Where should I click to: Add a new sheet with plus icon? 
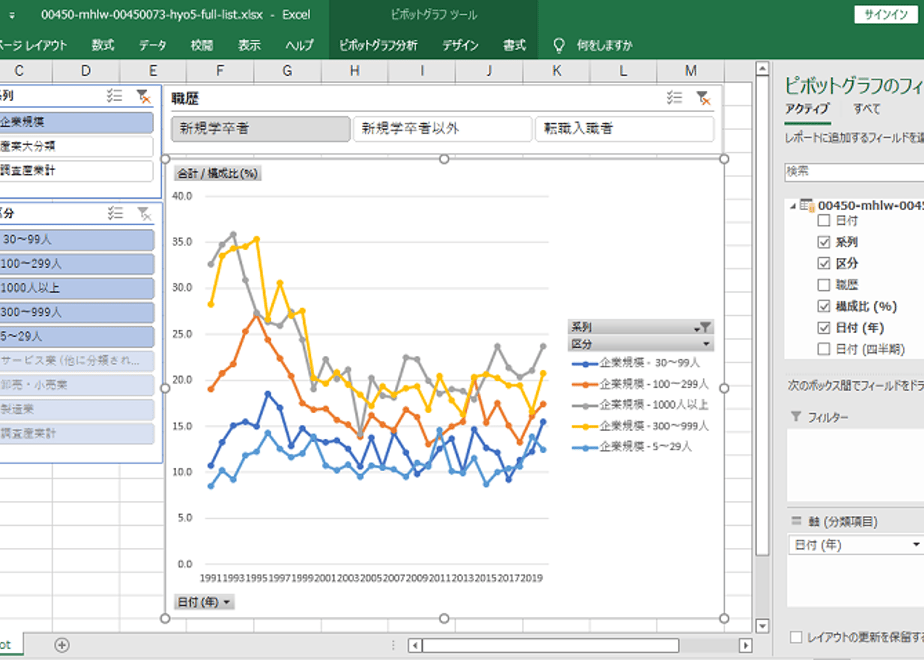click(62, 645)
